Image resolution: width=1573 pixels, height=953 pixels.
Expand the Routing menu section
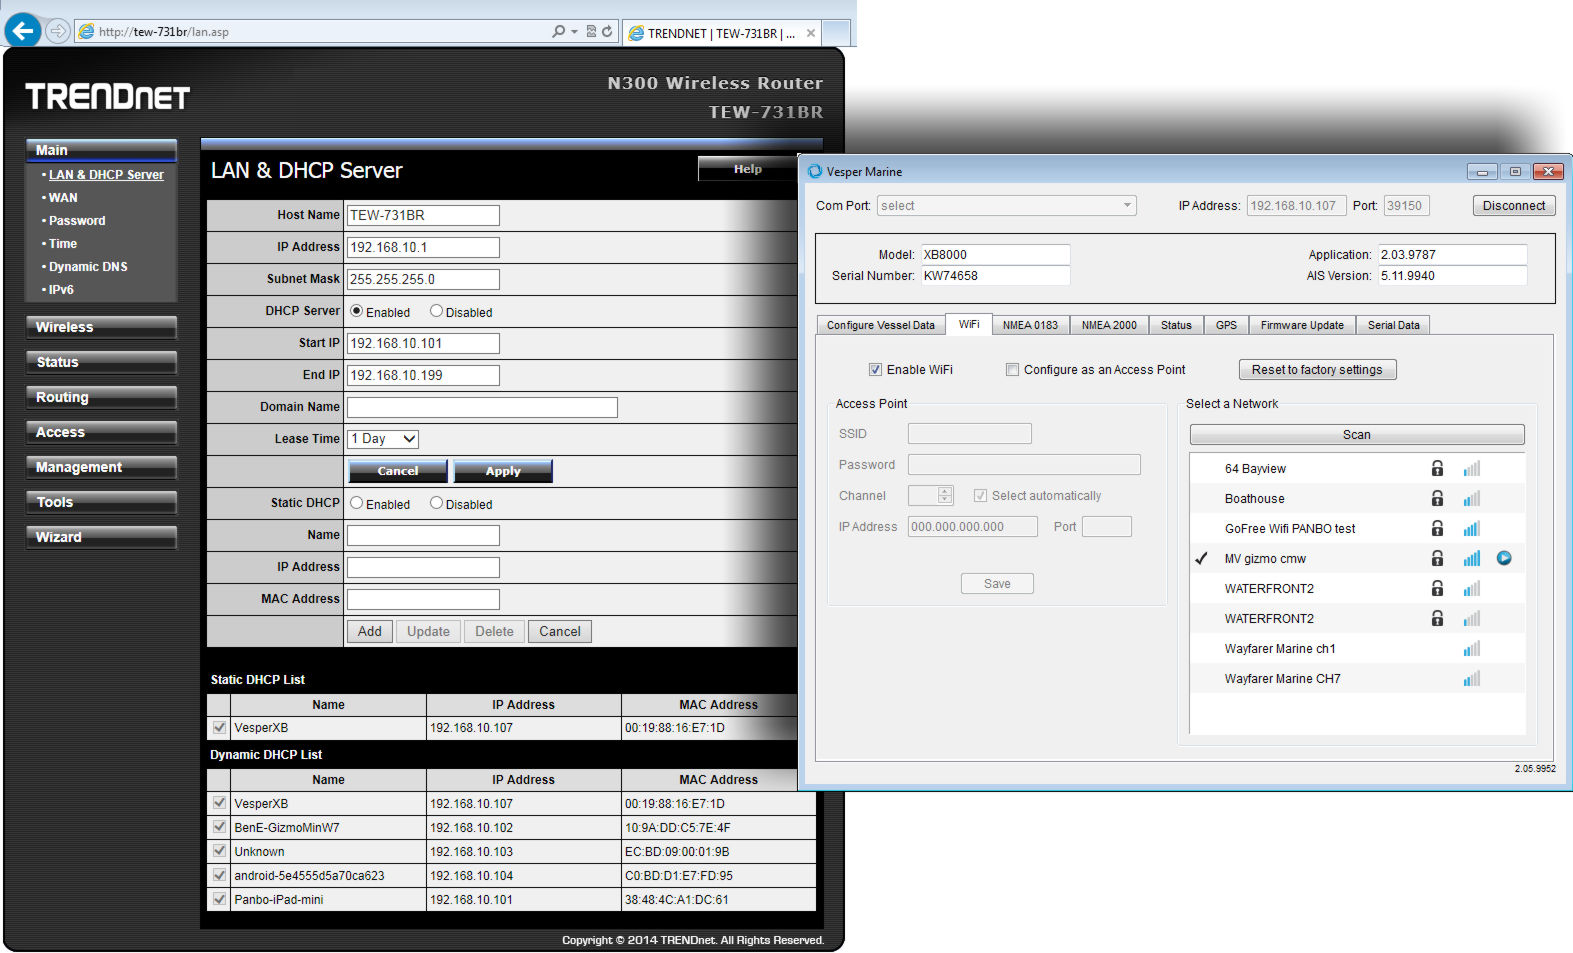click(101, 397)
